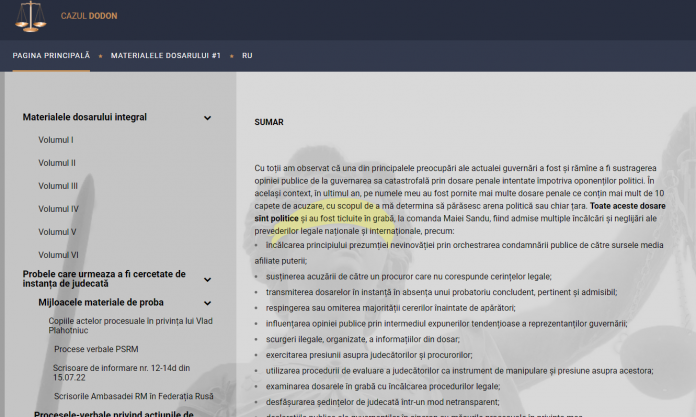This screenshot has height=417, width=696.
Task: Switch language to RU
Action: [x=247, y=56]
